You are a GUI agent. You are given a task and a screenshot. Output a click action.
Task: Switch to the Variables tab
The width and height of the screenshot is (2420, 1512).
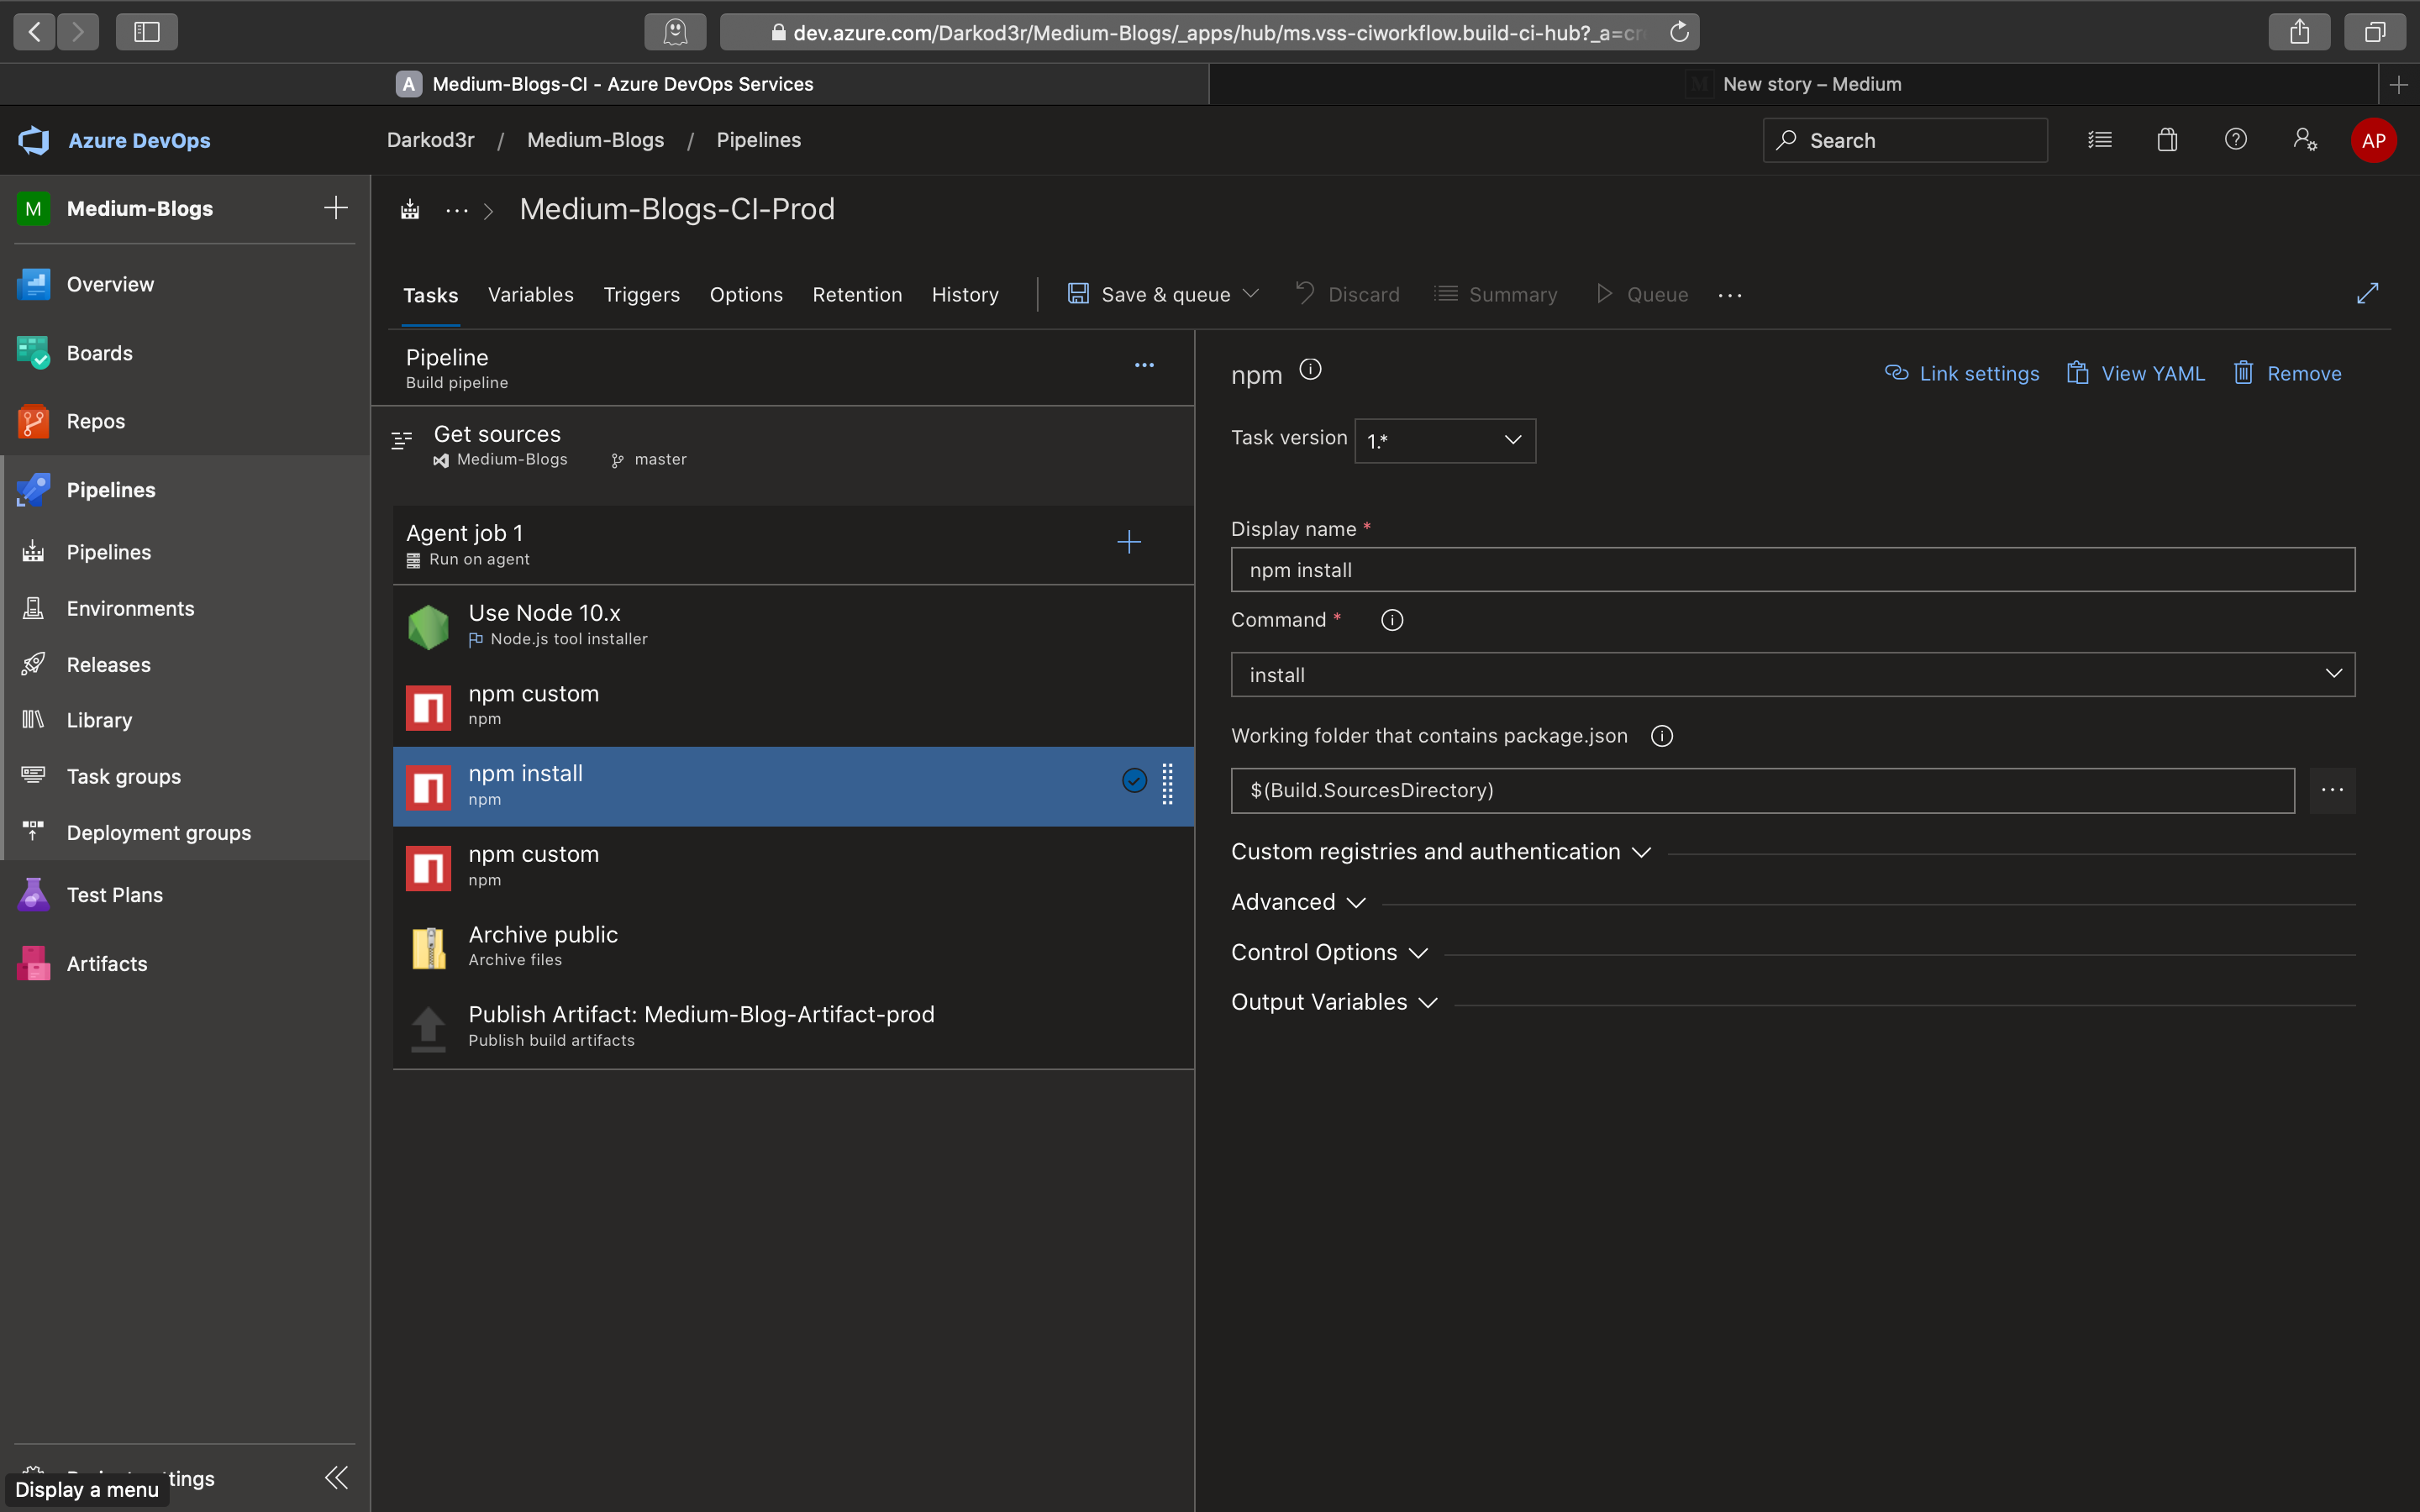(530, 295)
